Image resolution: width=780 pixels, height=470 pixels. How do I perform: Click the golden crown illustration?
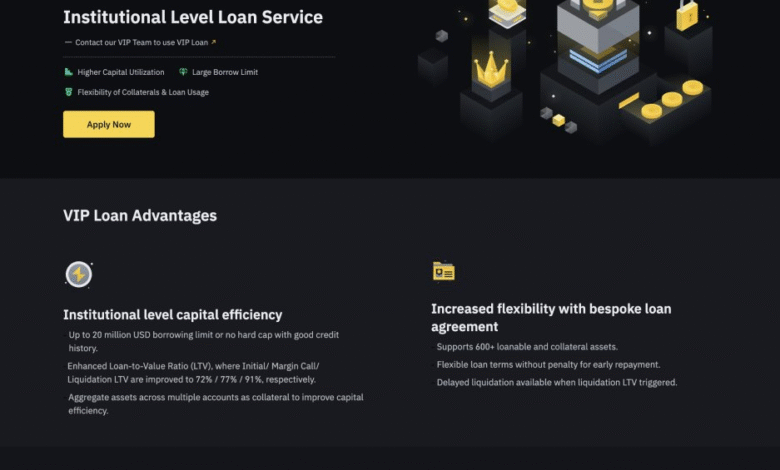pos(490,70)
